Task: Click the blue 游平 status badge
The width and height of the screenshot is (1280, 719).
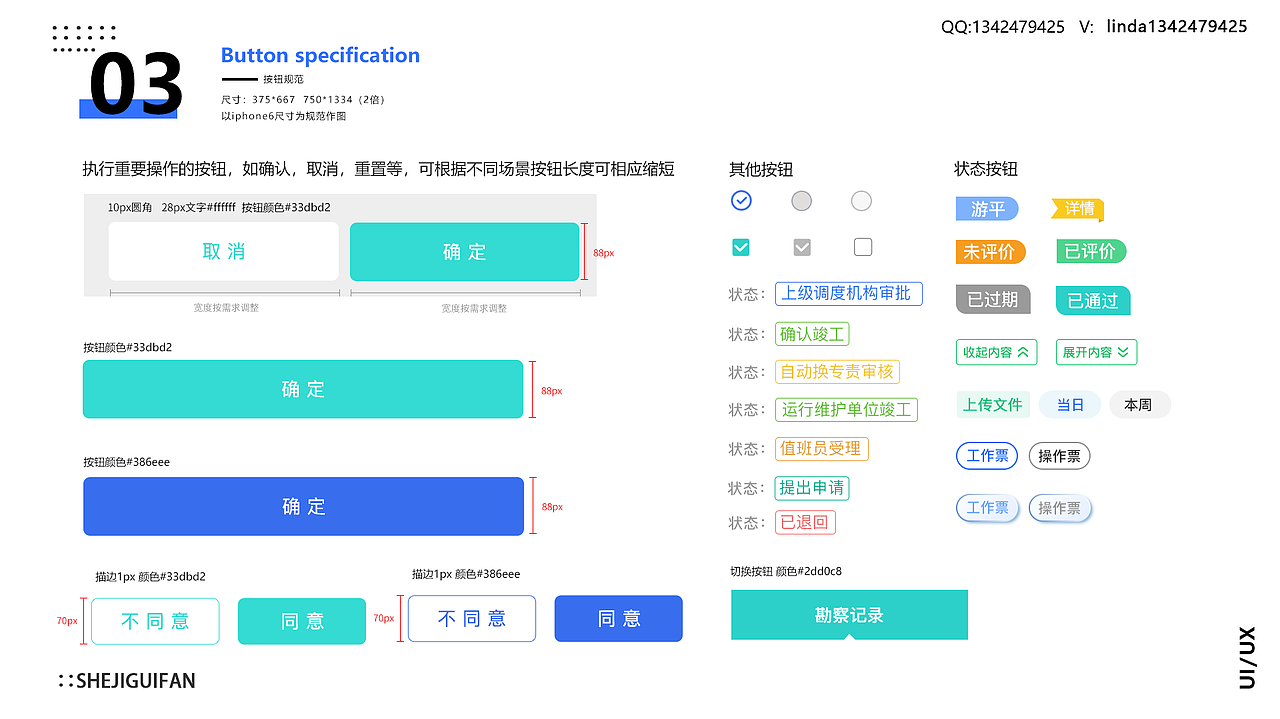Action: 987,209
